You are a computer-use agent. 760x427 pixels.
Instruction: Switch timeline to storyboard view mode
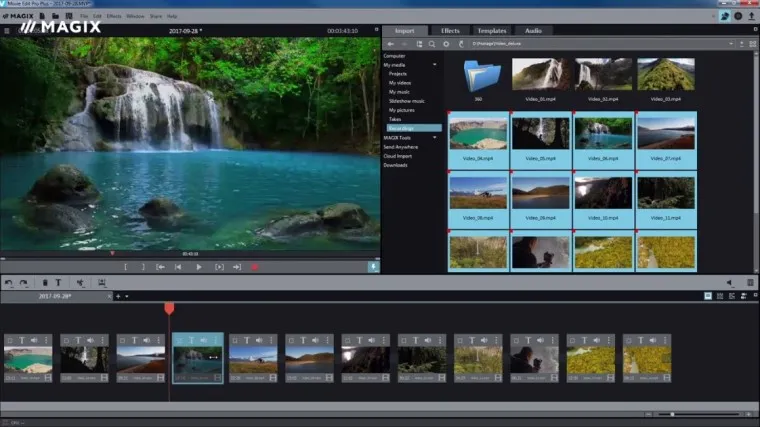point(708,296)
